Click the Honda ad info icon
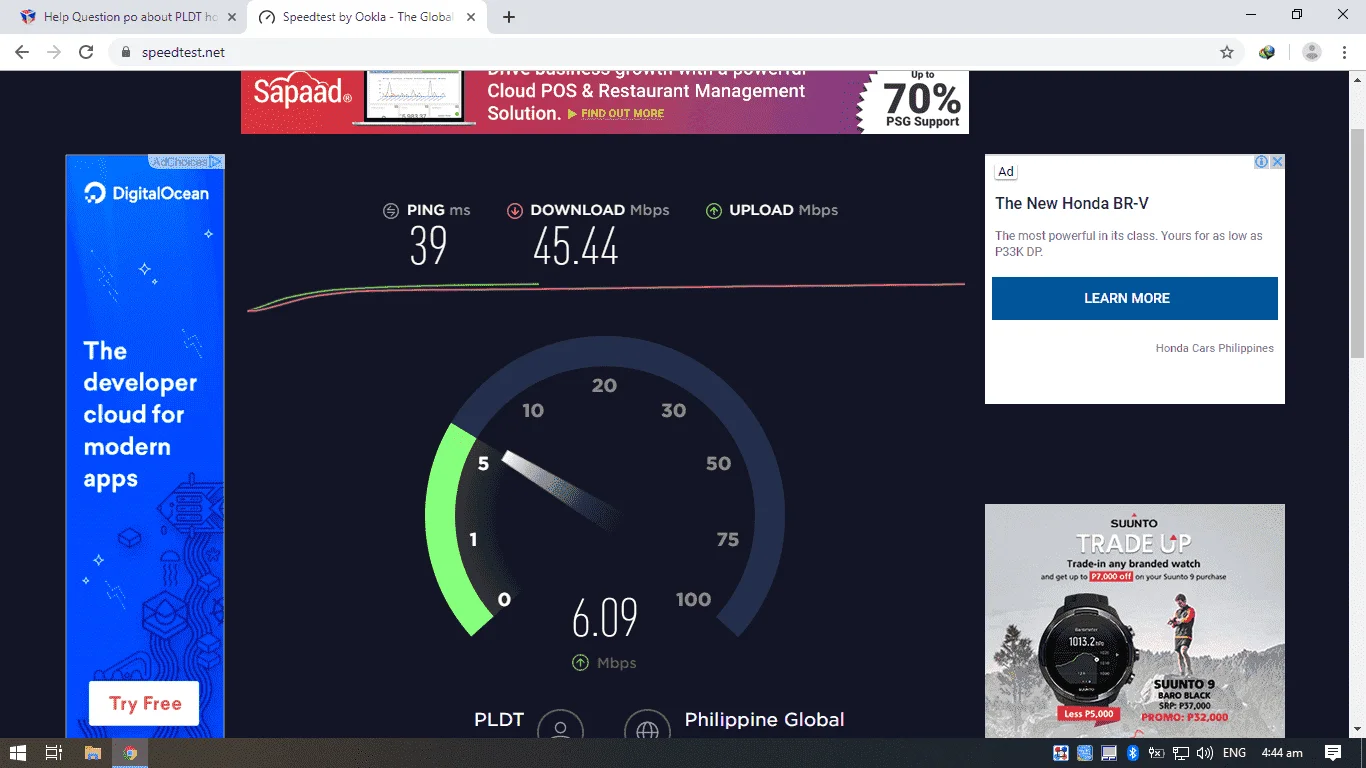 coord(1262,162)
